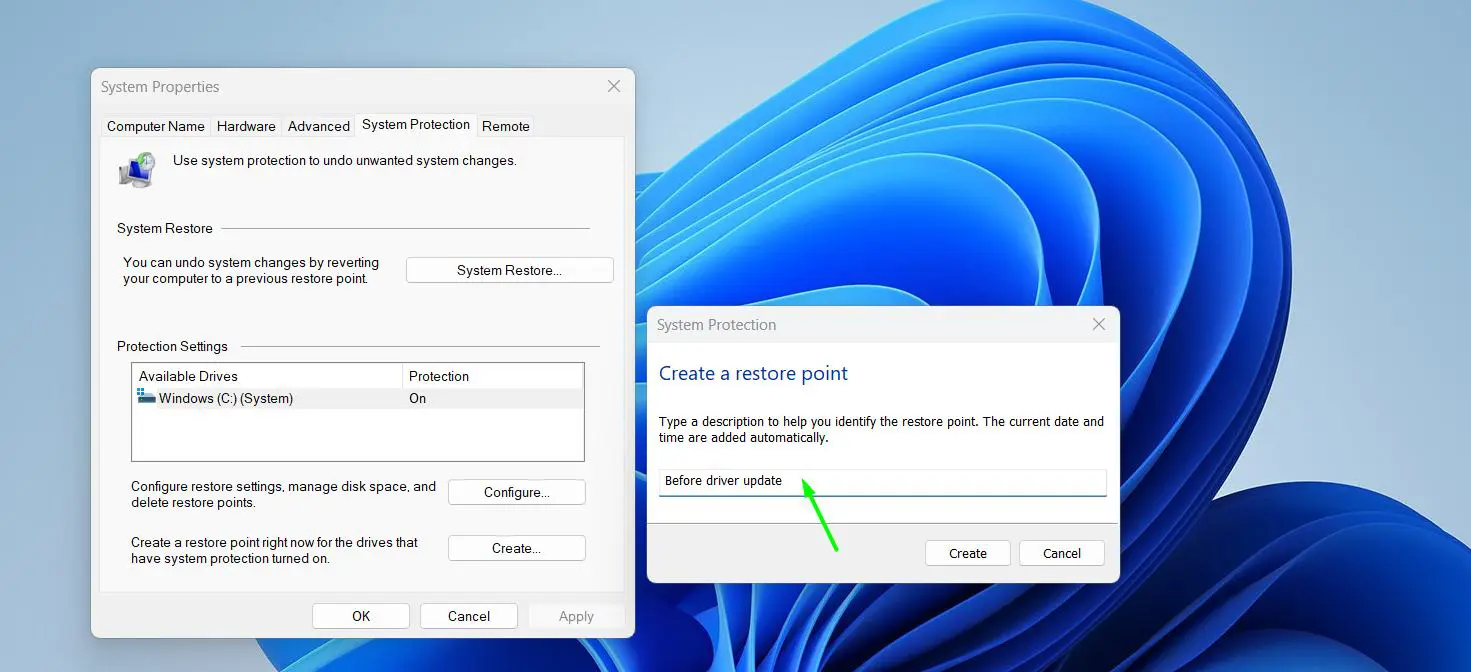The width and height of the screenshot is (1471, 672).
Task: Click the restore point description field
Action: pos(882,482)
